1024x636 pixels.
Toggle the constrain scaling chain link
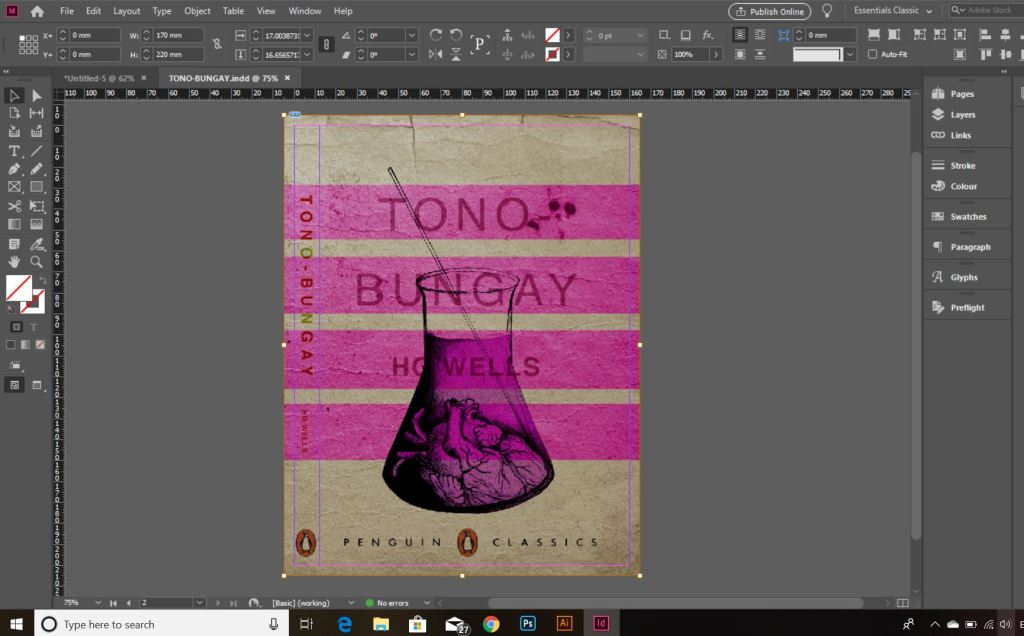326,44
